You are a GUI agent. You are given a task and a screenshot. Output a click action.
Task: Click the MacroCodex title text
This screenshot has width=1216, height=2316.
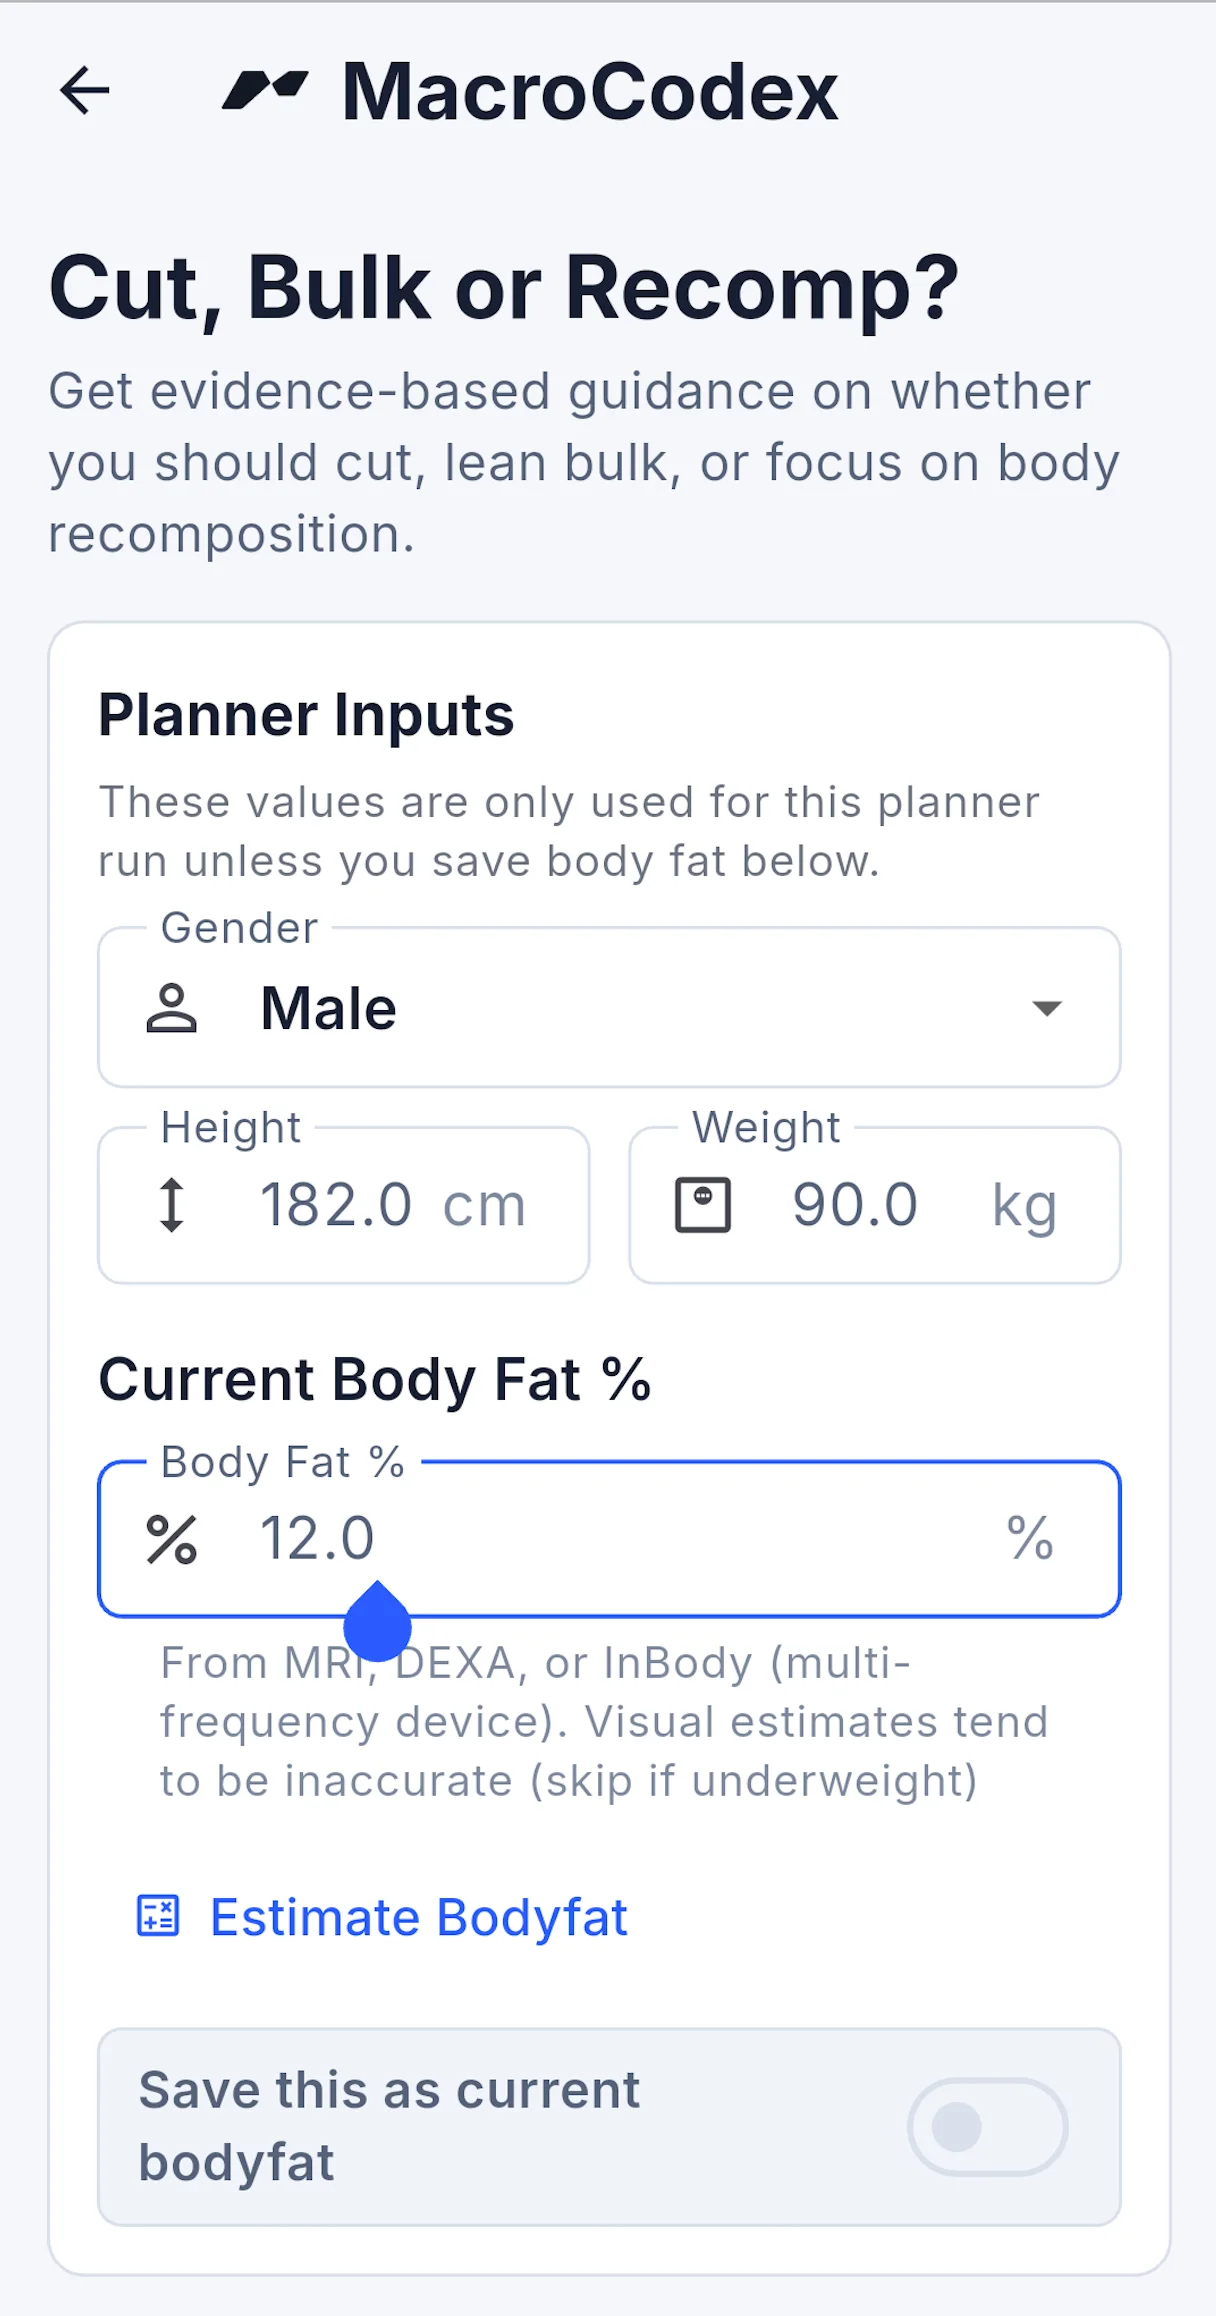pos(590,91)
